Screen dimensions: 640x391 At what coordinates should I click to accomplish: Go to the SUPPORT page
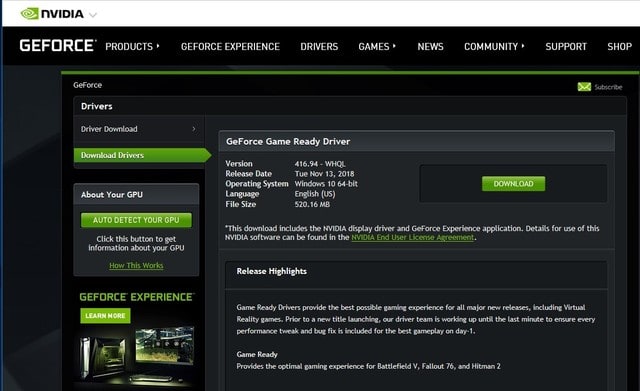coord(566,47)
